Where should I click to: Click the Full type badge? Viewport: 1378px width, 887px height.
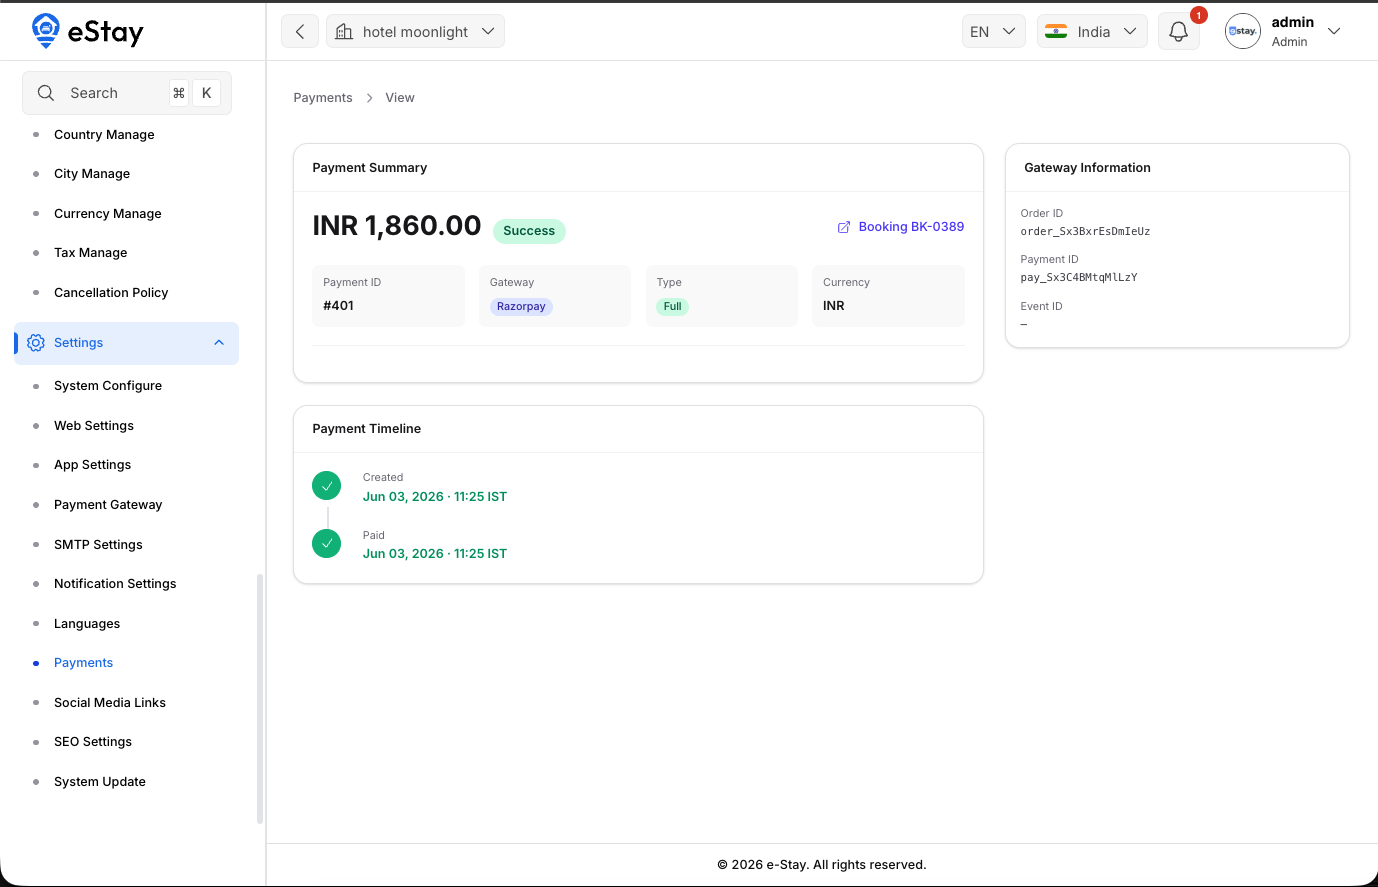tap(672, 307)
